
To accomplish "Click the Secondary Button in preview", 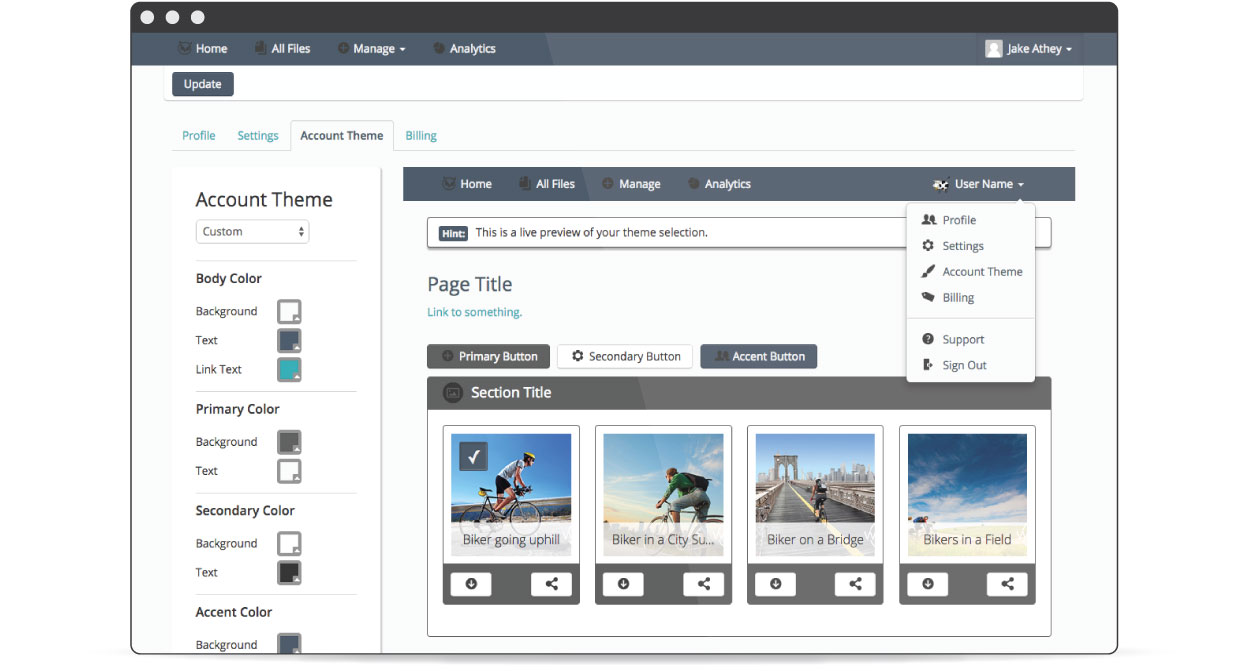I will click(625, 356).
